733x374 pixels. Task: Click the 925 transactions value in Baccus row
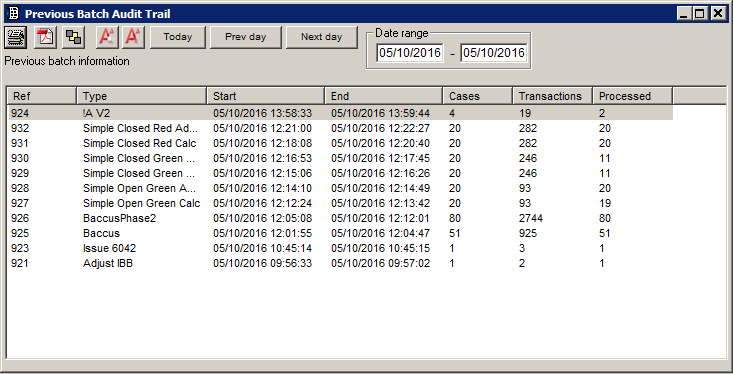tap(528, 233)
